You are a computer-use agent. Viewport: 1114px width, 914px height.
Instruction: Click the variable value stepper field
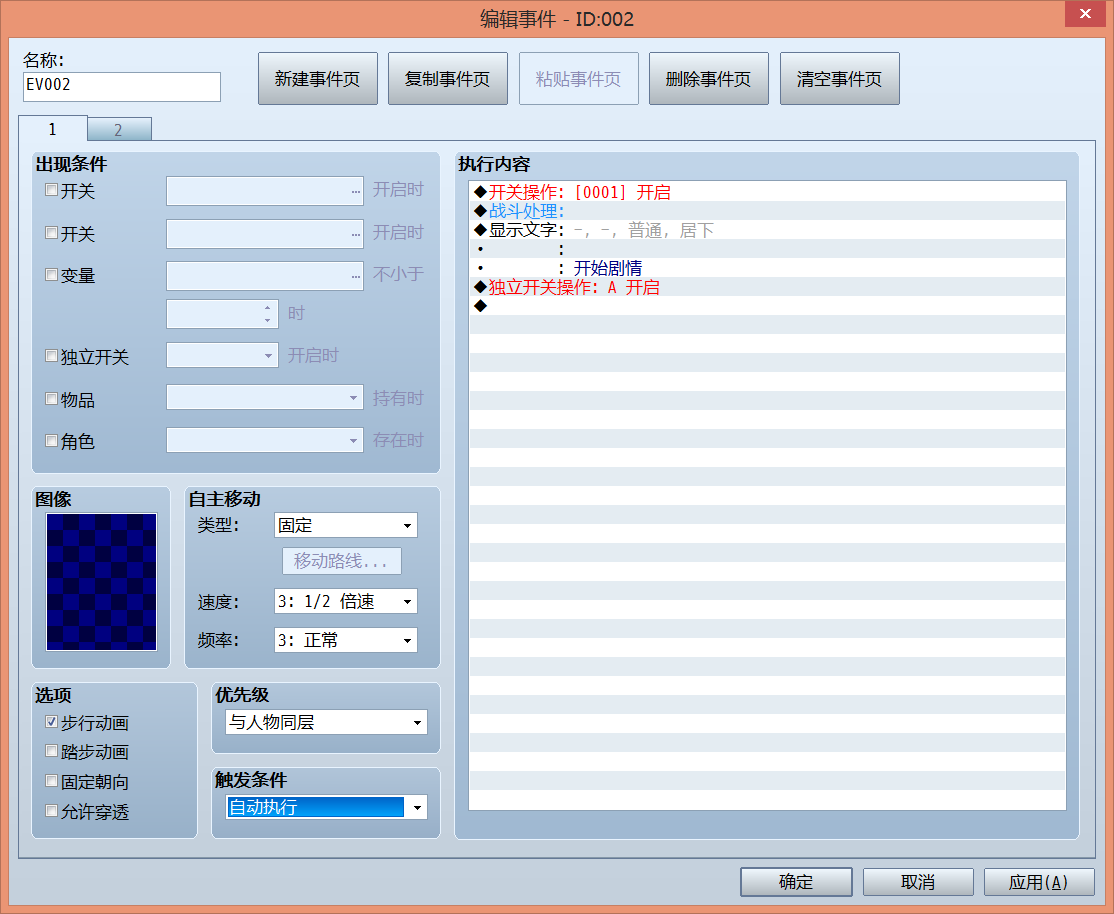coord(222,313)
